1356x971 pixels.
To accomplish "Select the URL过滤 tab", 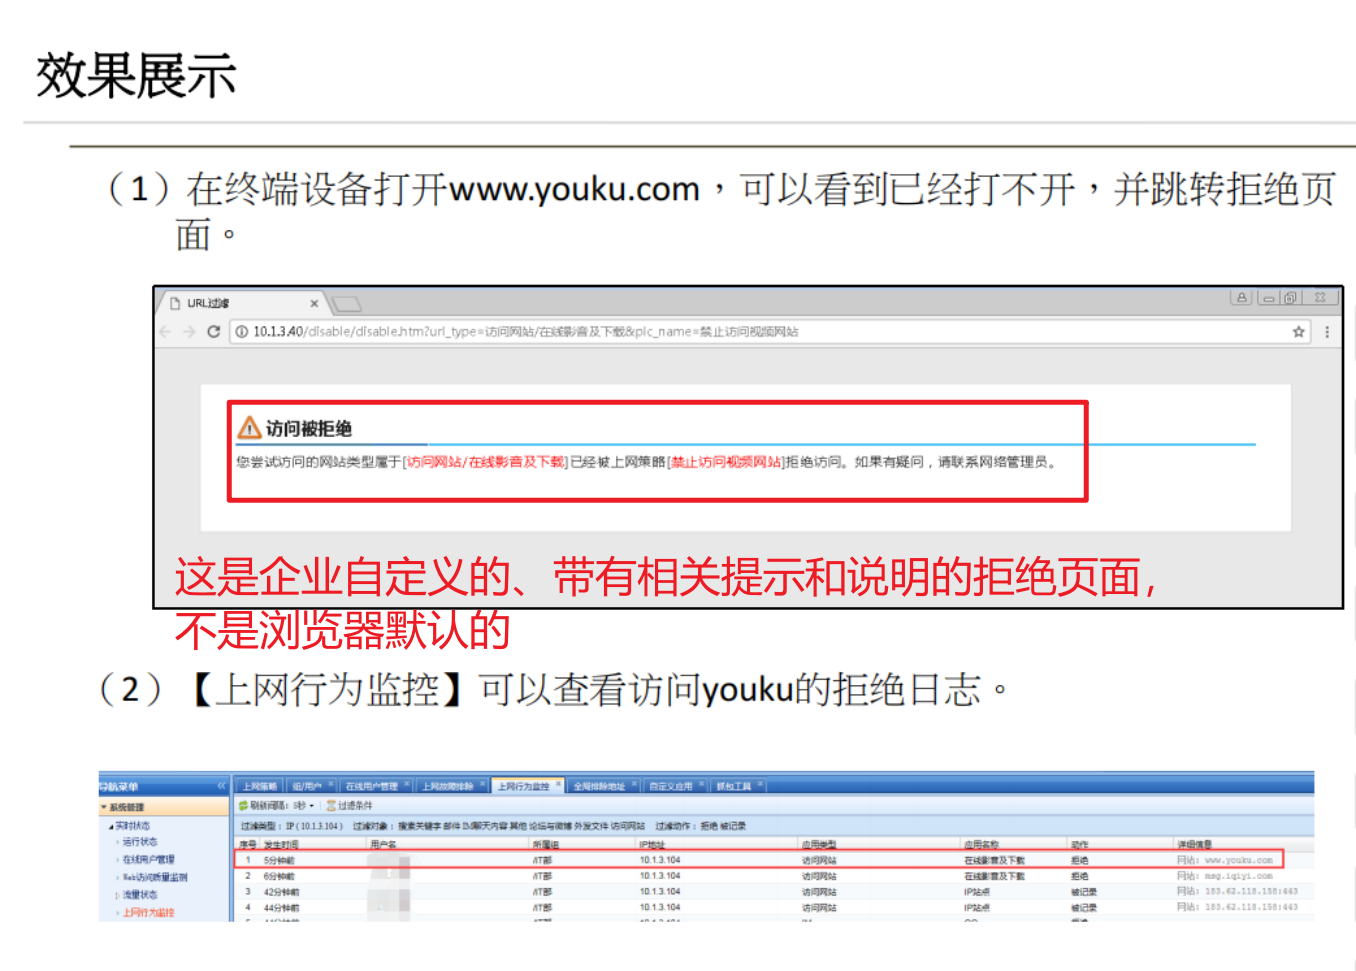I will click(243, 303).
